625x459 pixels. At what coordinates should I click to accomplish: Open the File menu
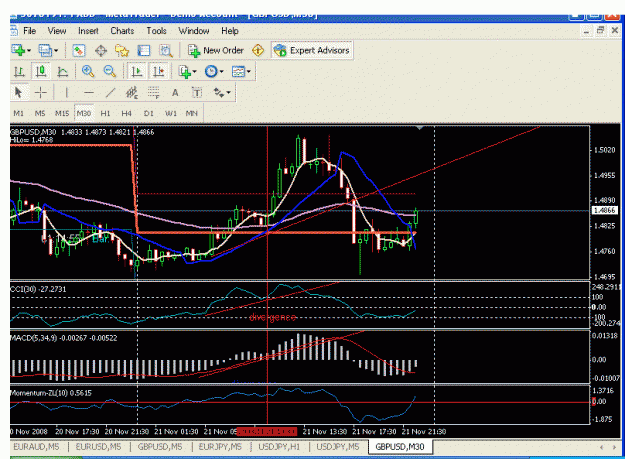pos(29,31)
